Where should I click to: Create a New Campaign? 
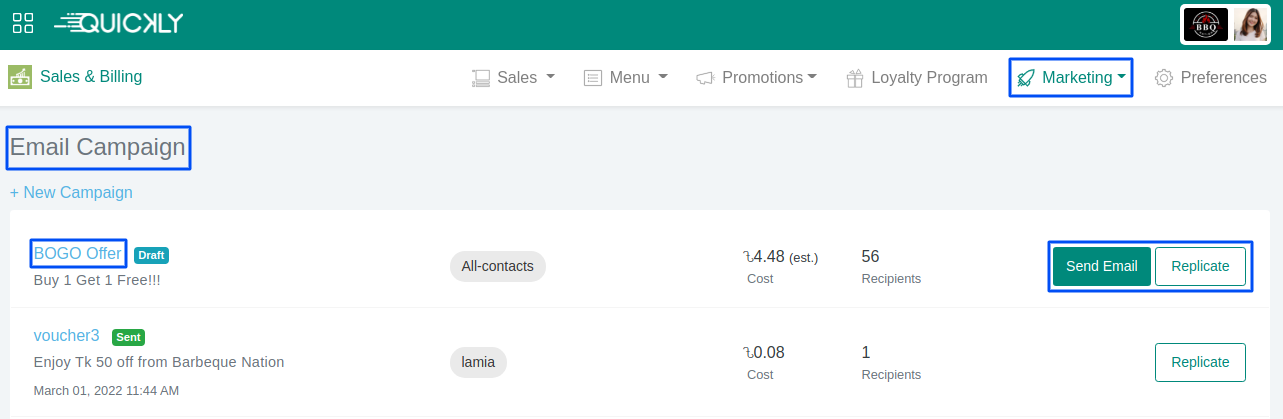coord(71,192)
